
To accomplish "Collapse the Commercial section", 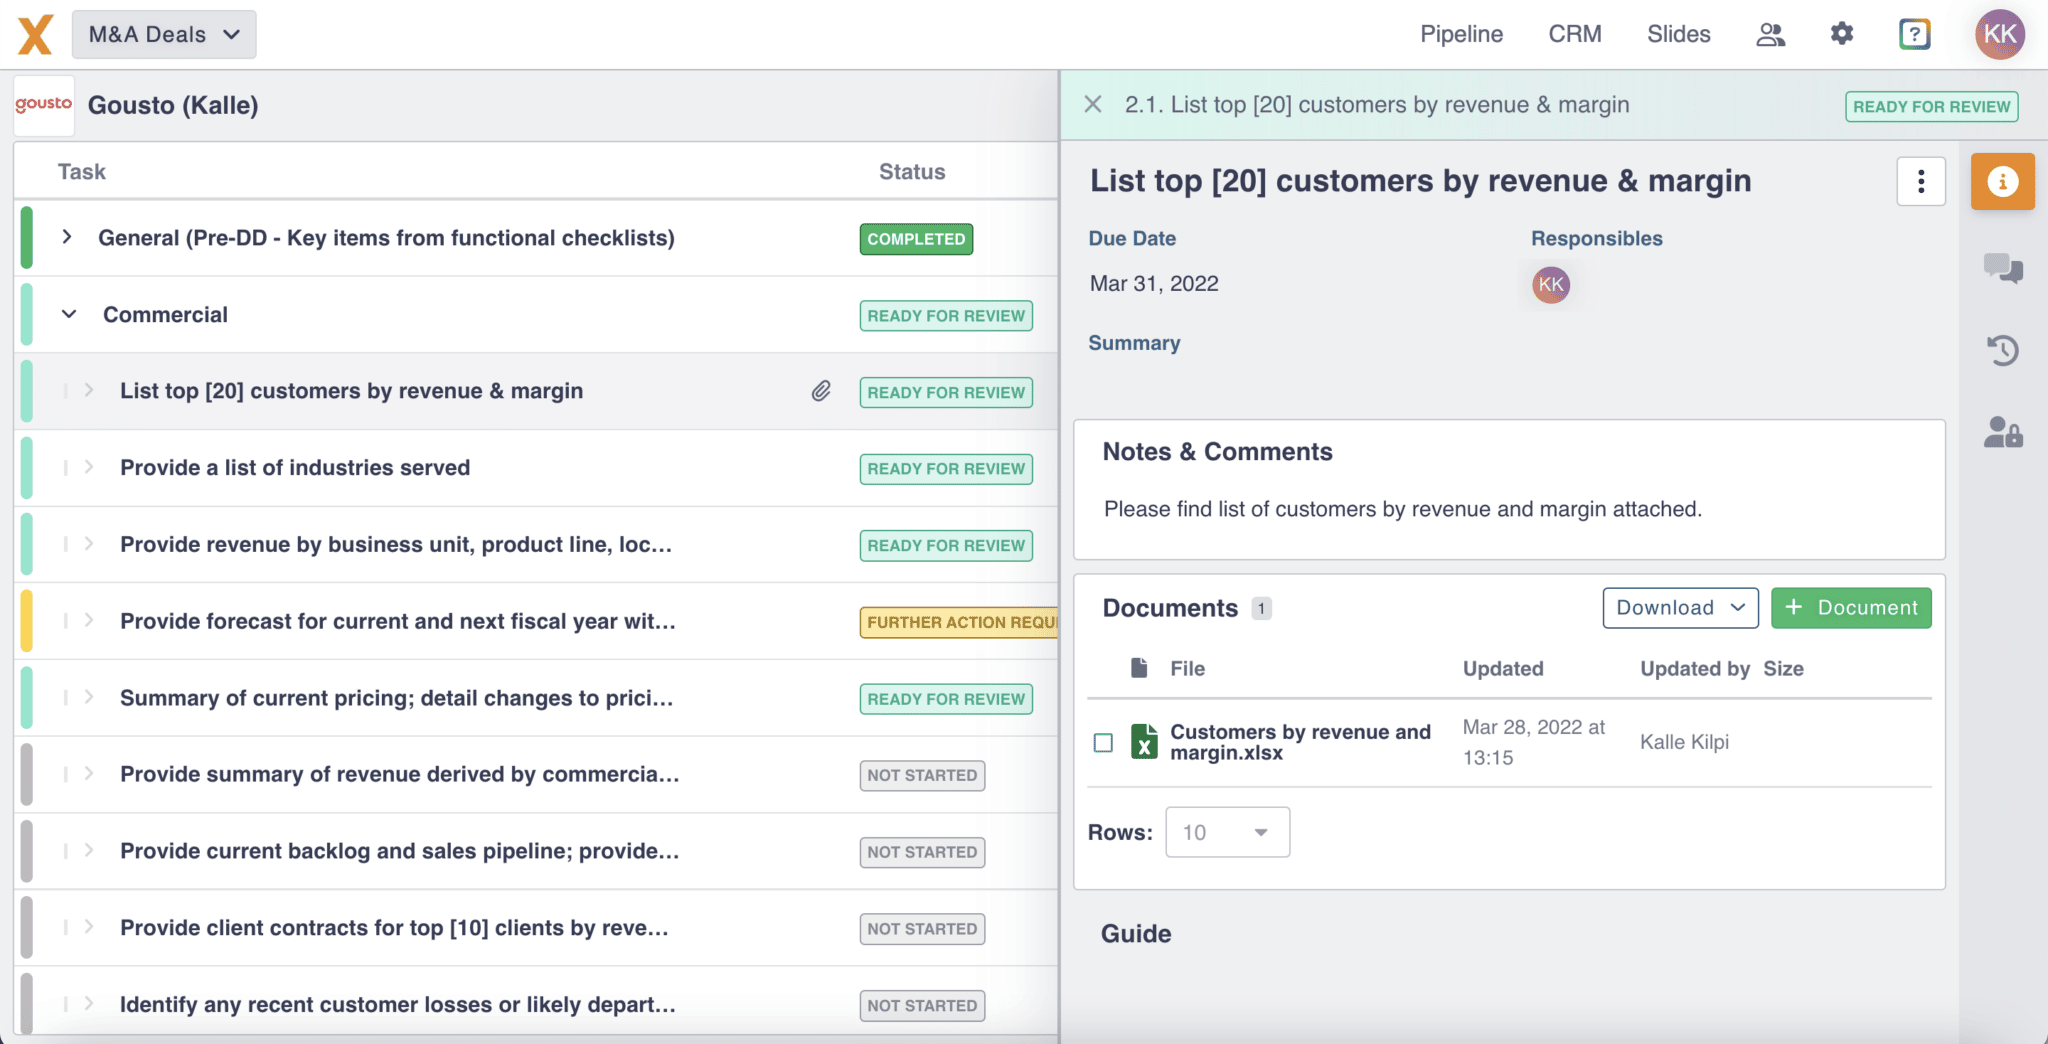I will pos(69,314).
